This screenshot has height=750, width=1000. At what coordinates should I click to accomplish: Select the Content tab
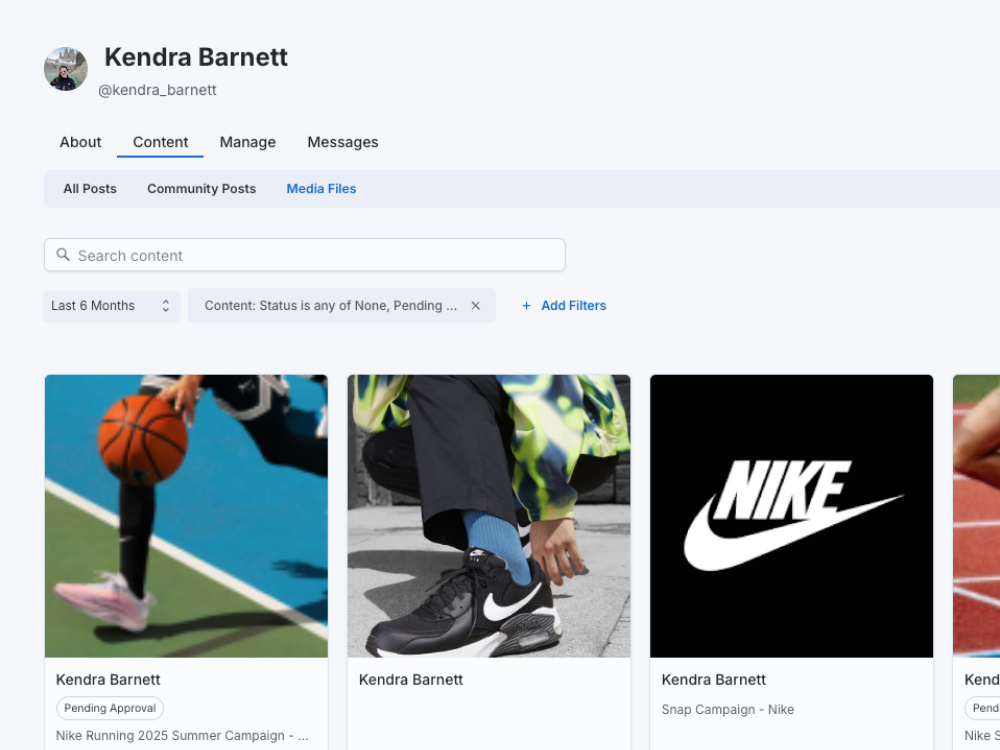[160, 142]
